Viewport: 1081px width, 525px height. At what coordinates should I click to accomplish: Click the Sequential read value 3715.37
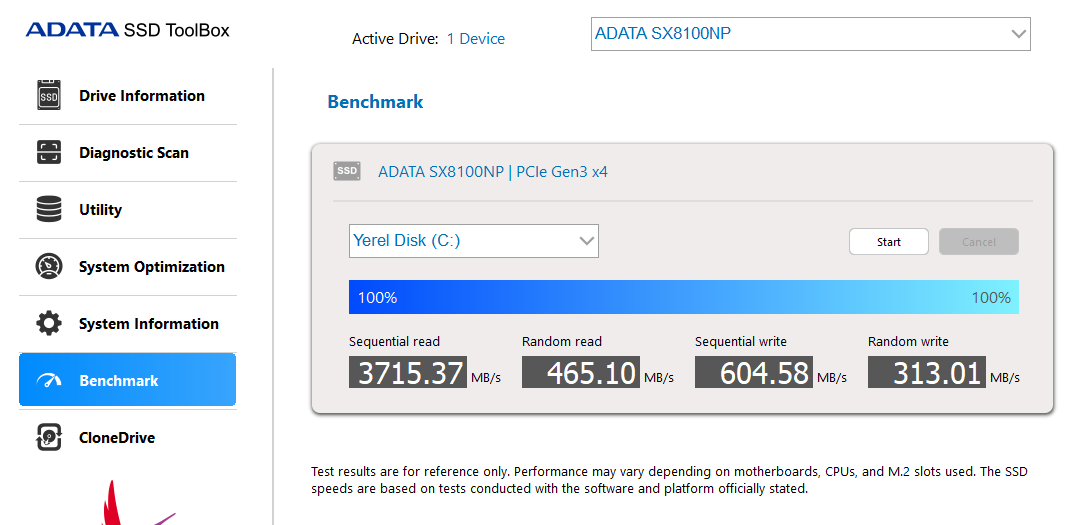[x=408, y=372]
